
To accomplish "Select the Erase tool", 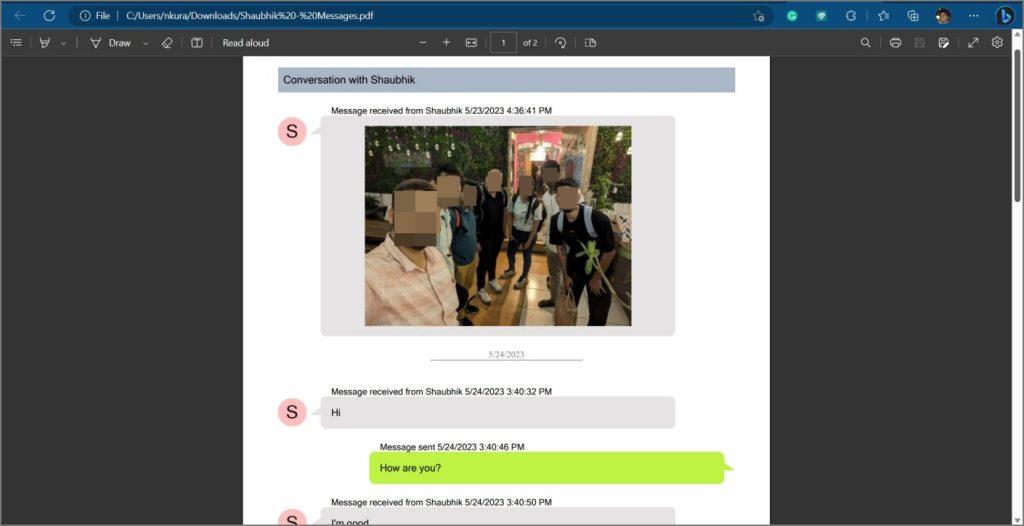I will pyautogui.click(x=167, y=42).
